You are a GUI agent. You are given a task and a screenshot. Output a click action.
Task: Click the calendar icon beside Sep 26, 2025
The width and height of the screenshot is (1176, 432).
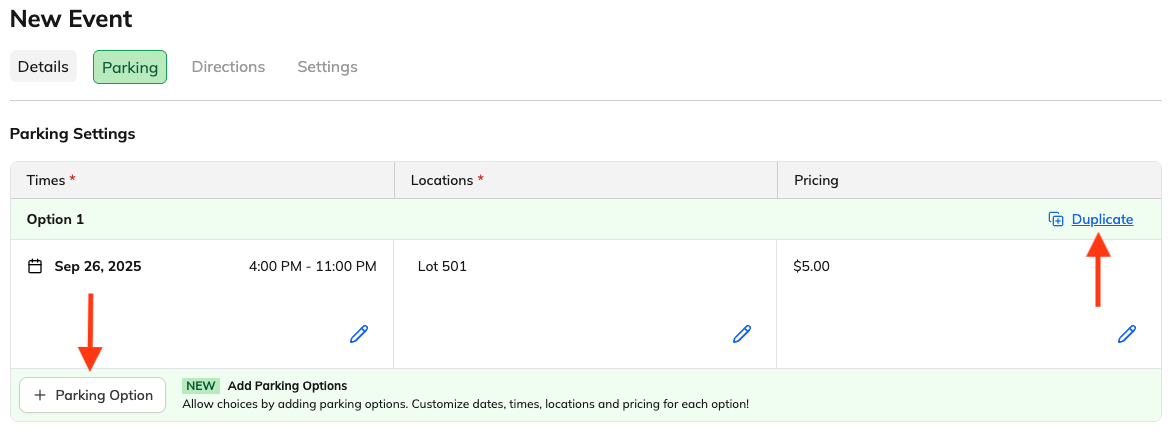pyautogui.click(x=35, y=267)
